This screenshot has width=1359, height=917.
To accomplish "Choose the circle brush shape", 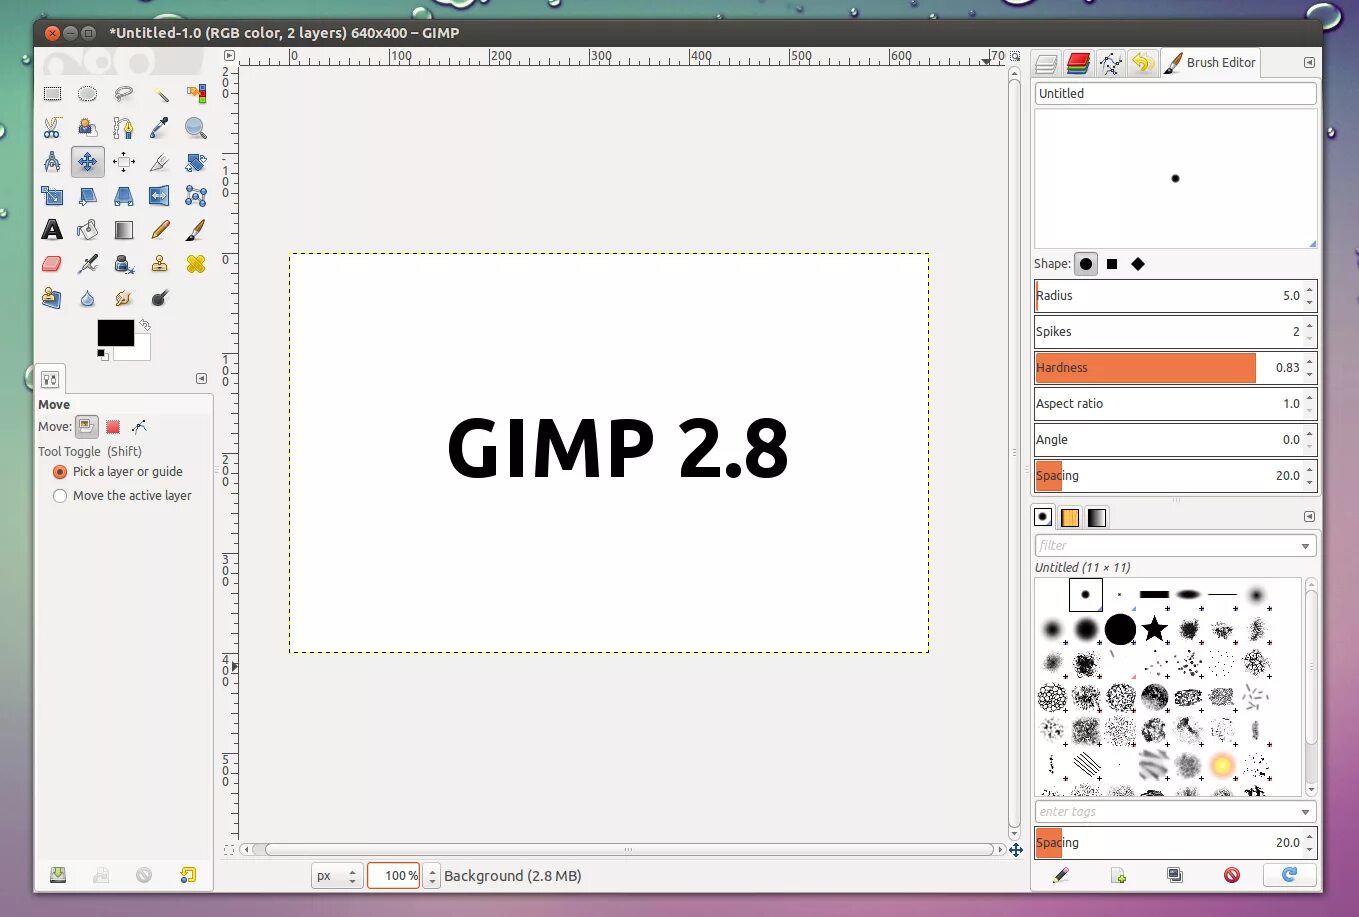I will click(x=1086, y=264).
